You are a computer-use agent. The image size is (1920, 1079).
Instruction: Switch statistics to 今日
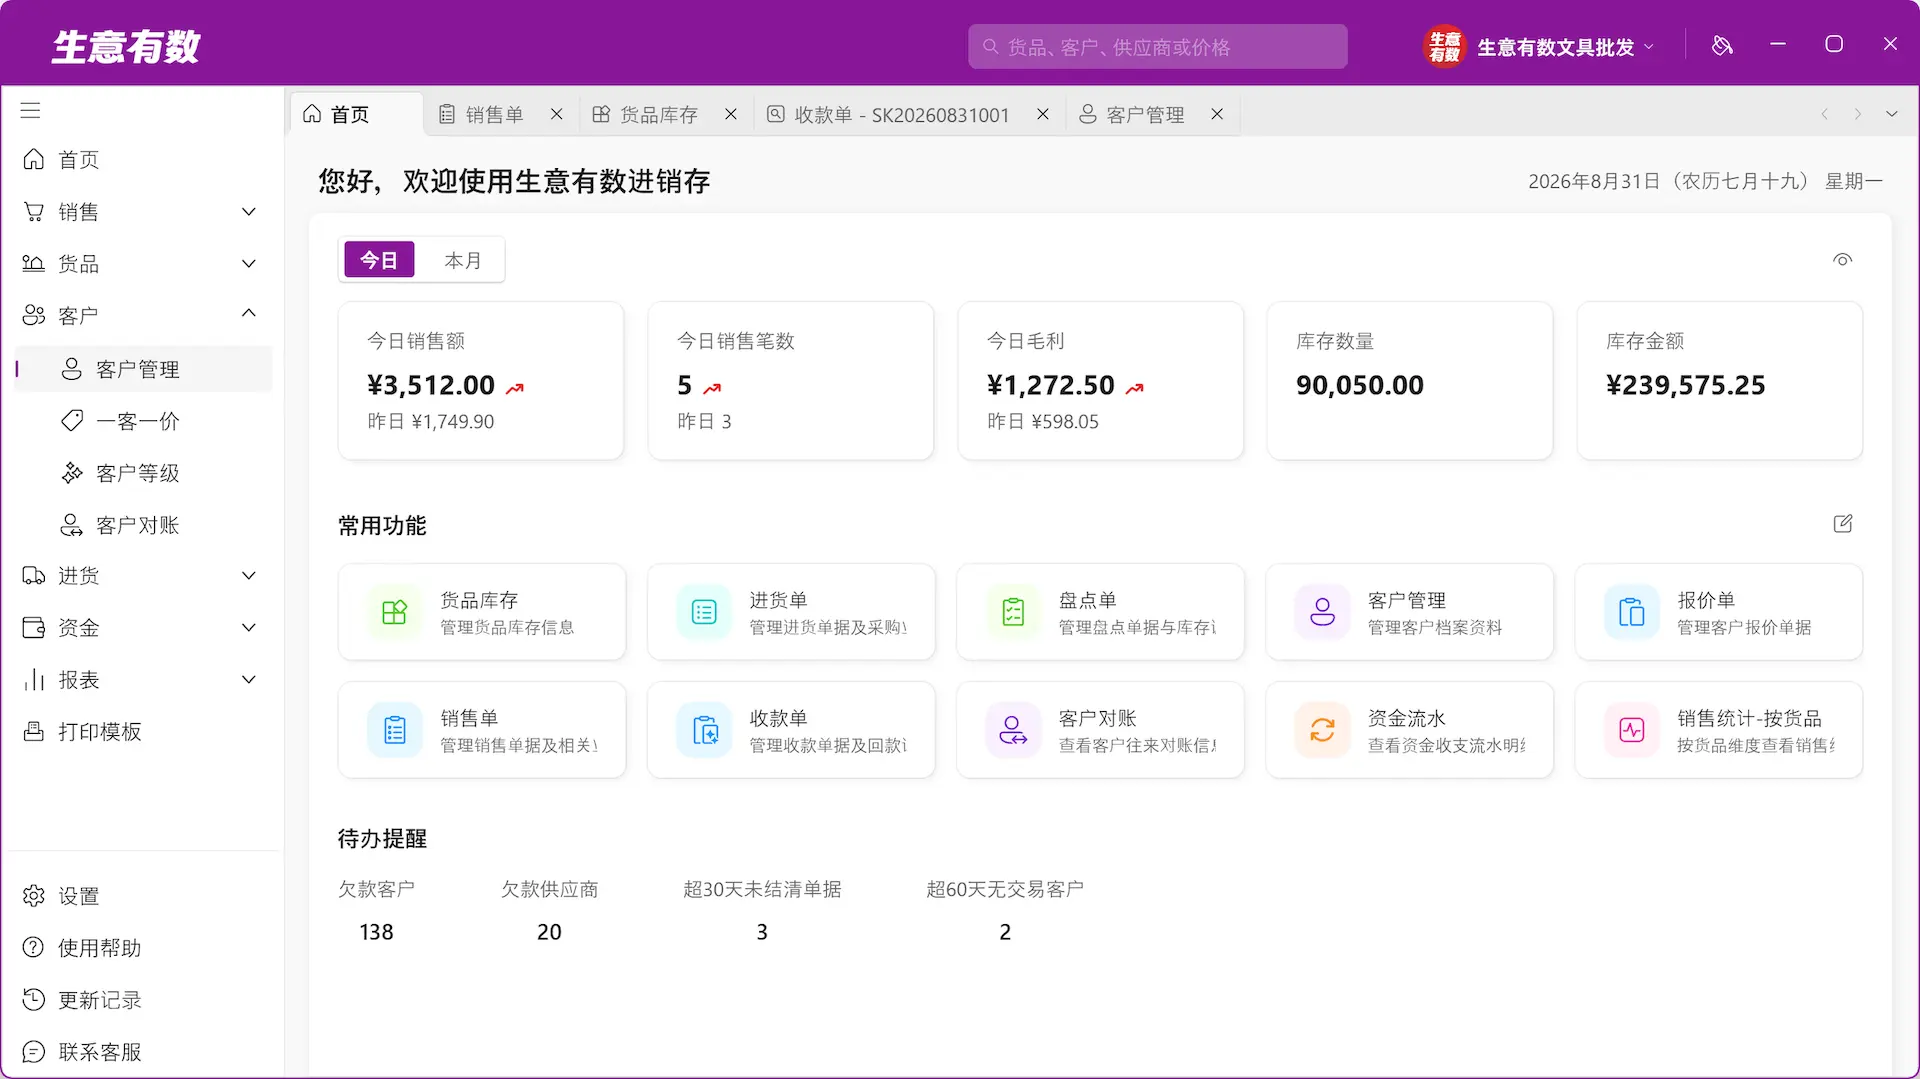point(379,260)
